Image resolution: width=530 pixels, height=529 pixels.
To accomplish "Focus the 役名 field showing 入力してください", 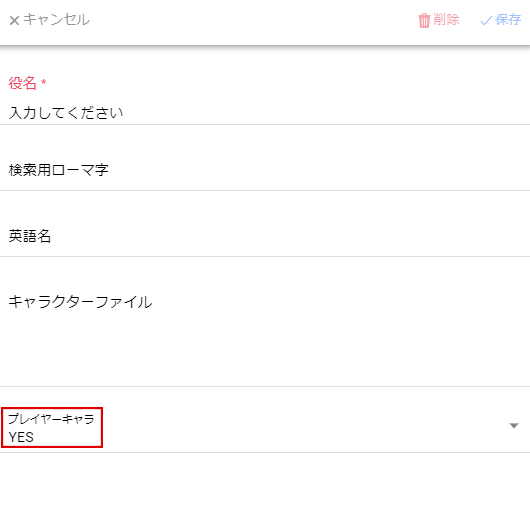I will 265,113.
